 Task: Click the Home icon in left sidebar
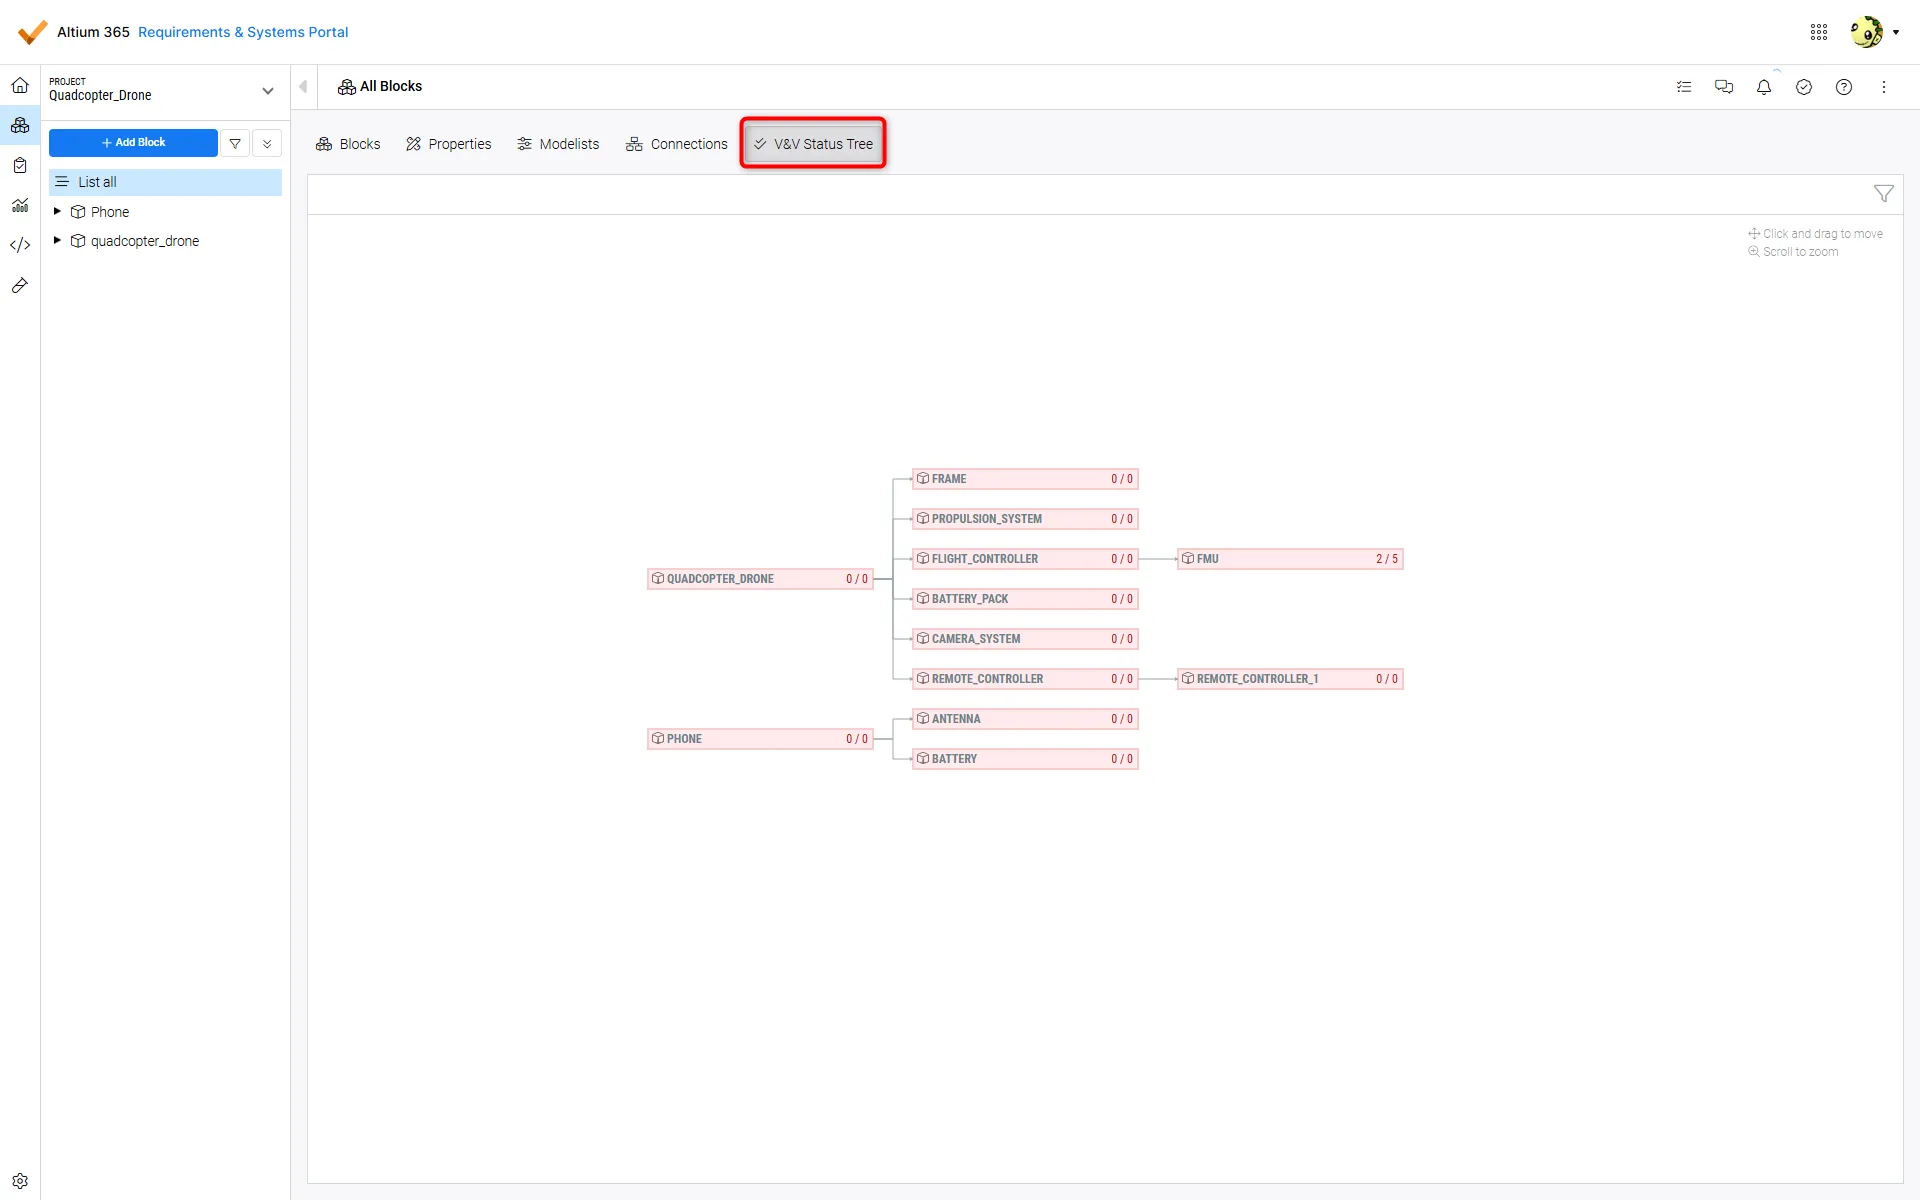click(20, 86)
